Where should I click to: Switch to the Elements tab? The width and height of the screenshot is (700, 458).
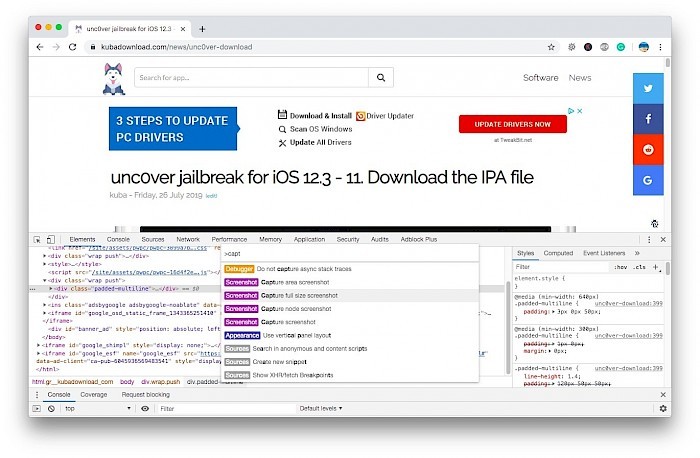click(82, 240)
